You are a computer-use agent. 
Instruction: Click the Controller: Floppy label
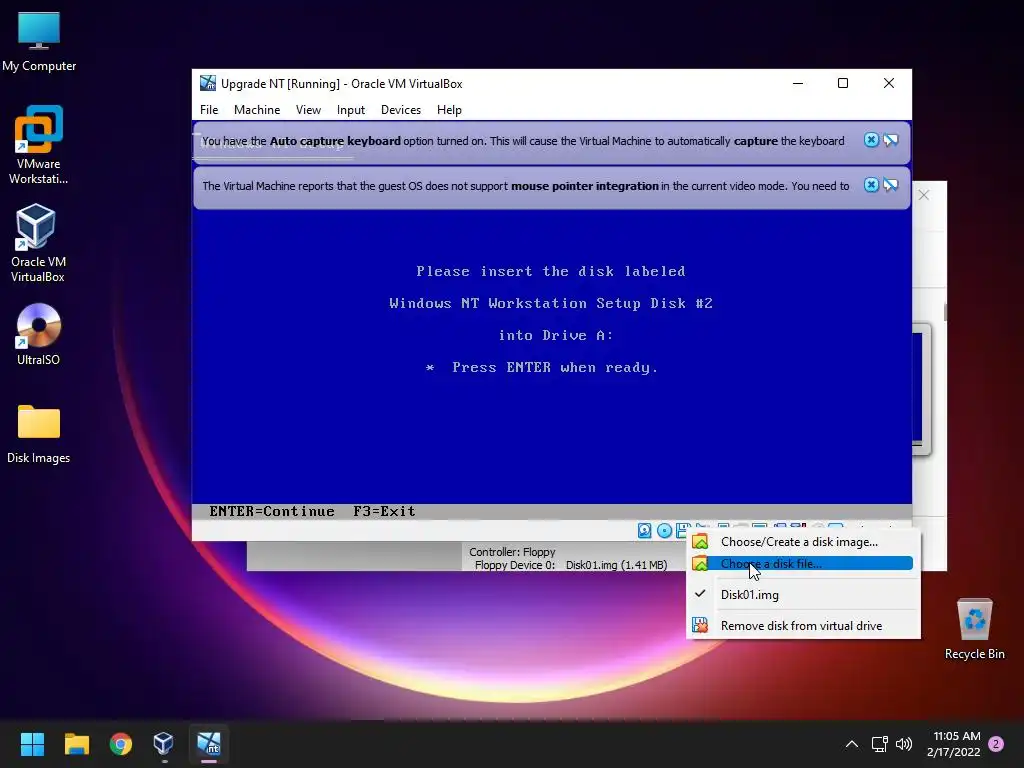coord(512,552)
